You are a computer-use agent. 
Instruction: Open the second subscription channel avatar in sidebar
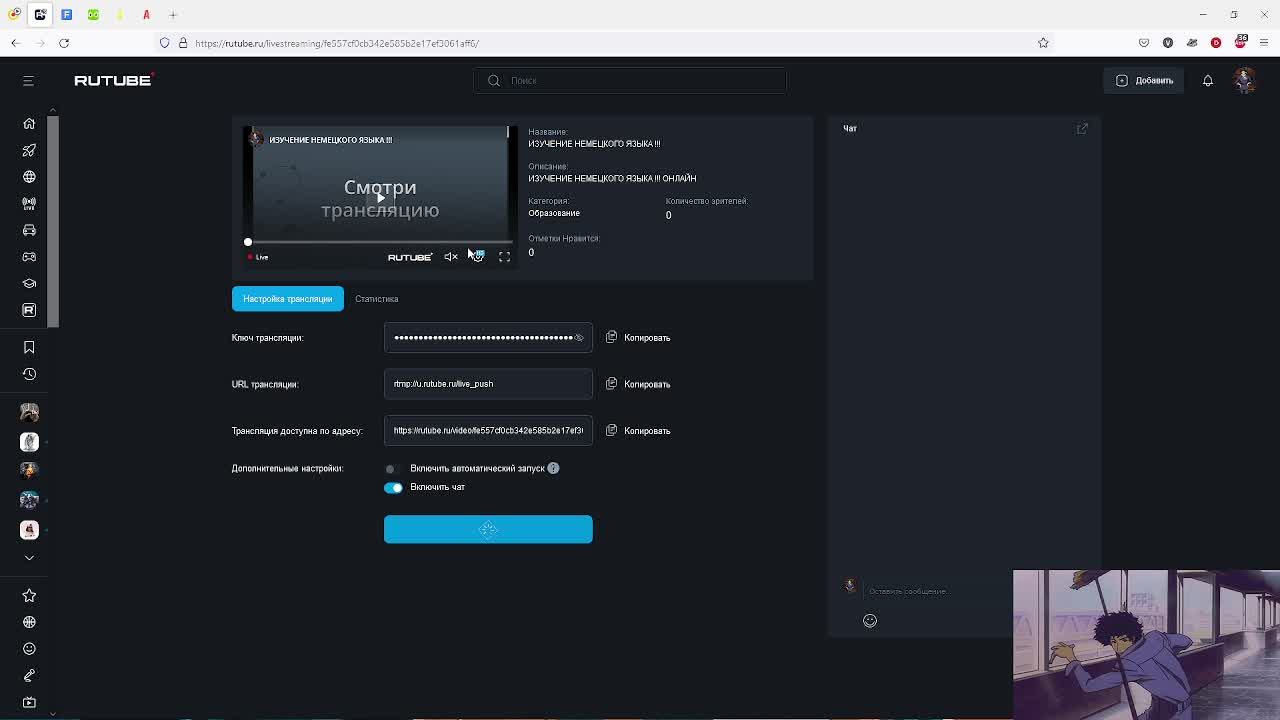(29, 441)
